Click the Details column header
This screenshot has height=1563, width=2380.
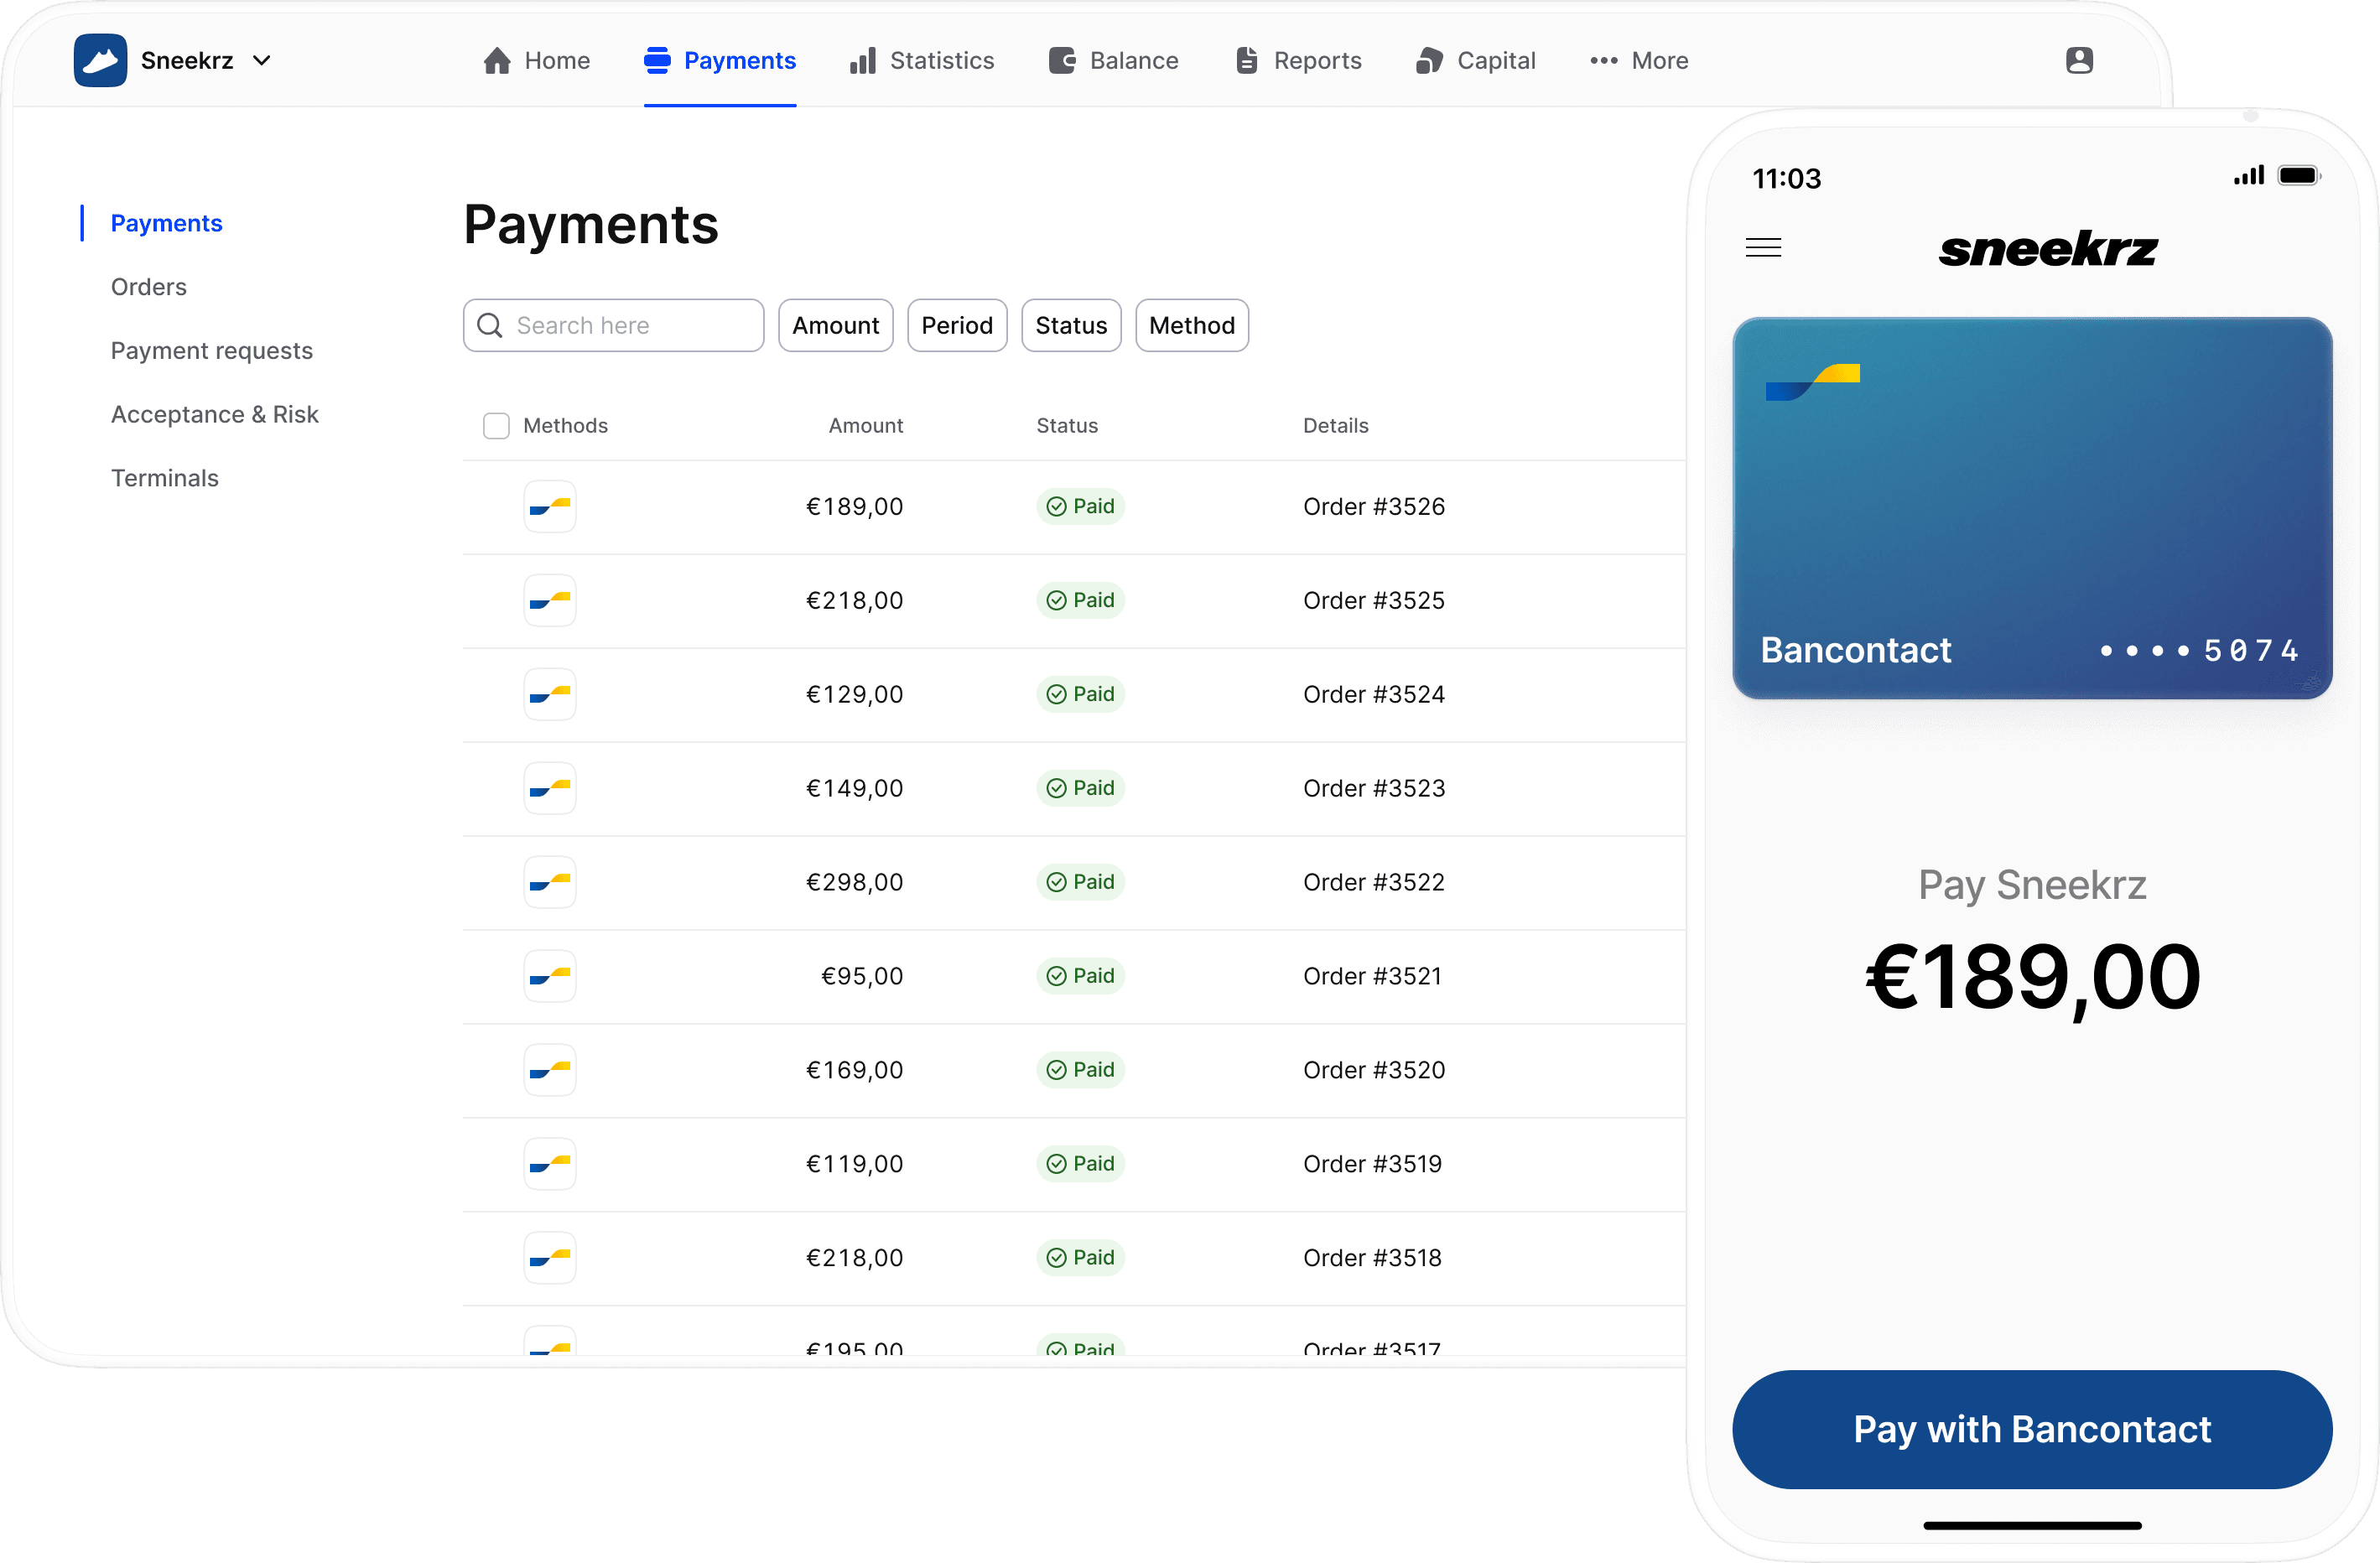[1335, 426]
